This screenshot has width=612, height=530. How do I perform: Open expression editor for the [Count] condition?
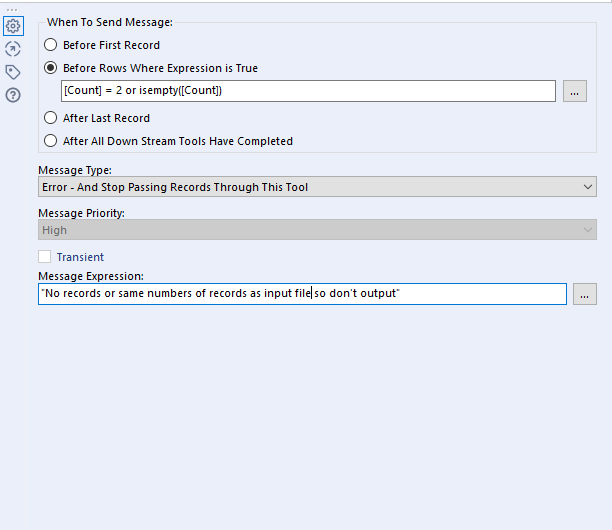575,91
